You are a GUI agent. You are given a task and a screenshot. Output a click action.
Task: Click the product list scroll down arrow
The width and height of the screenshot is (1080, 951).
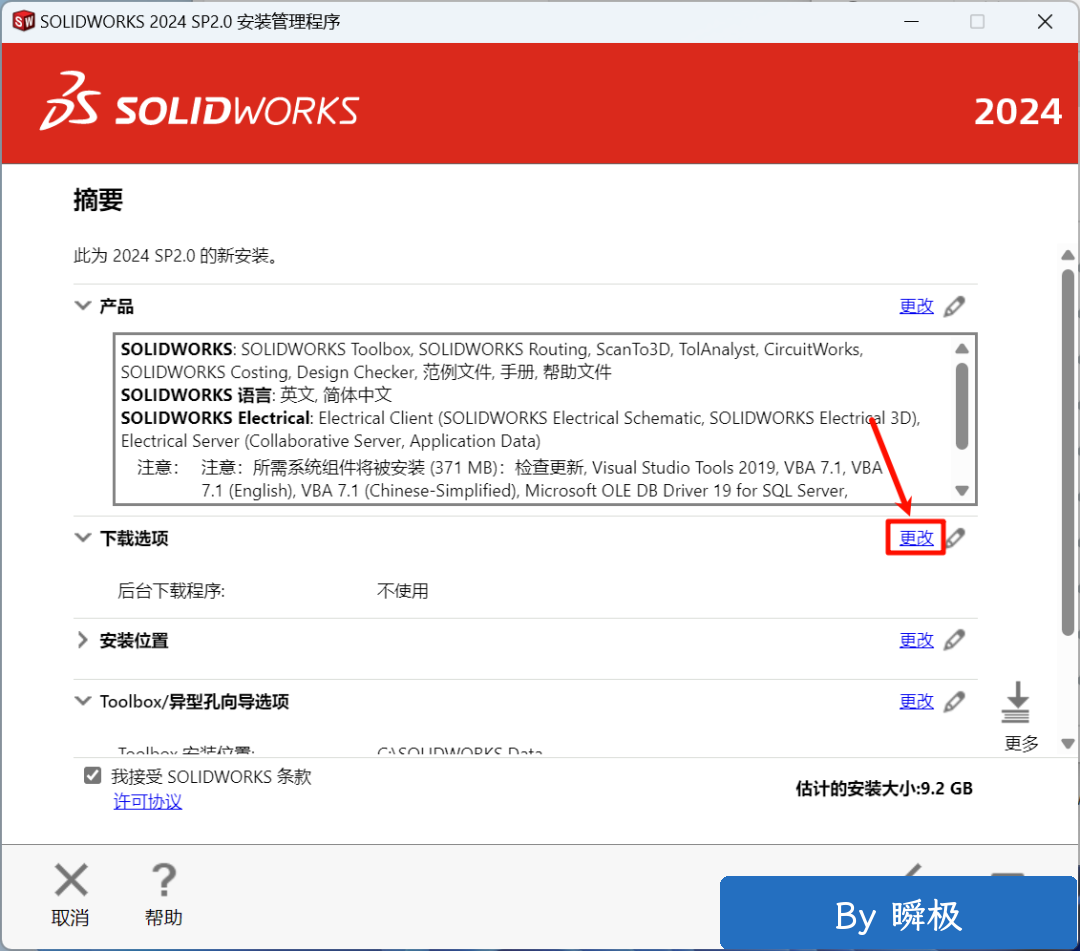(962, 491)
